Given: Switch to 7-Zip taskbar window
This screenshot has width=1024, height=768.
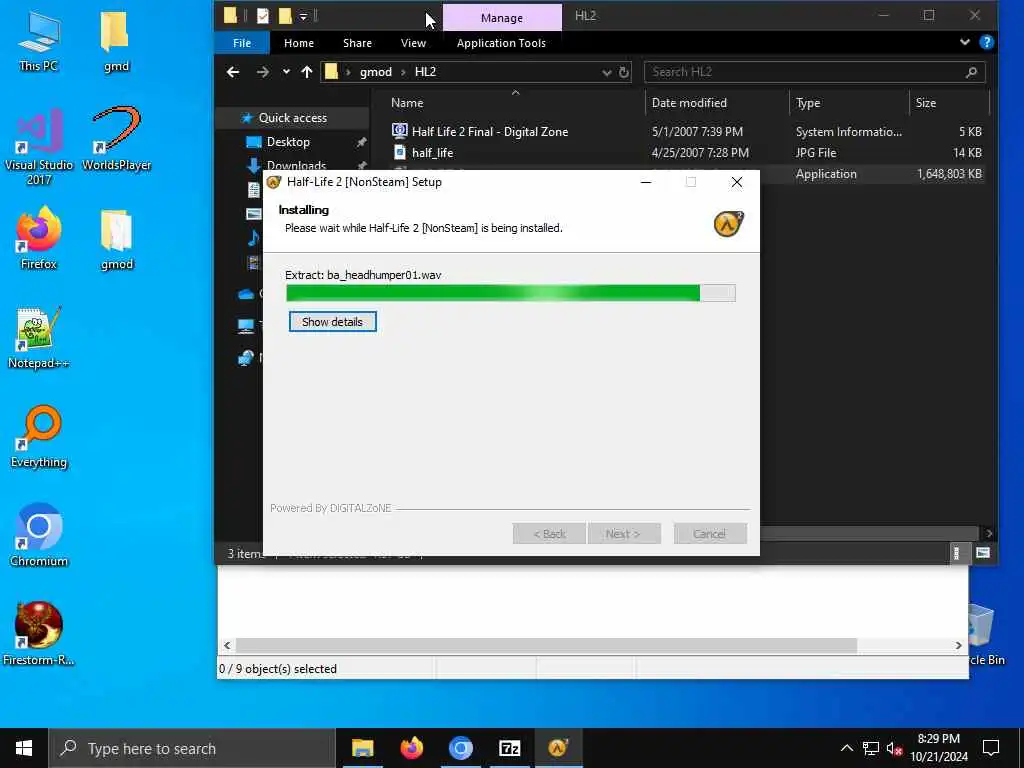Looking at the screenshot, I should 509,748.
